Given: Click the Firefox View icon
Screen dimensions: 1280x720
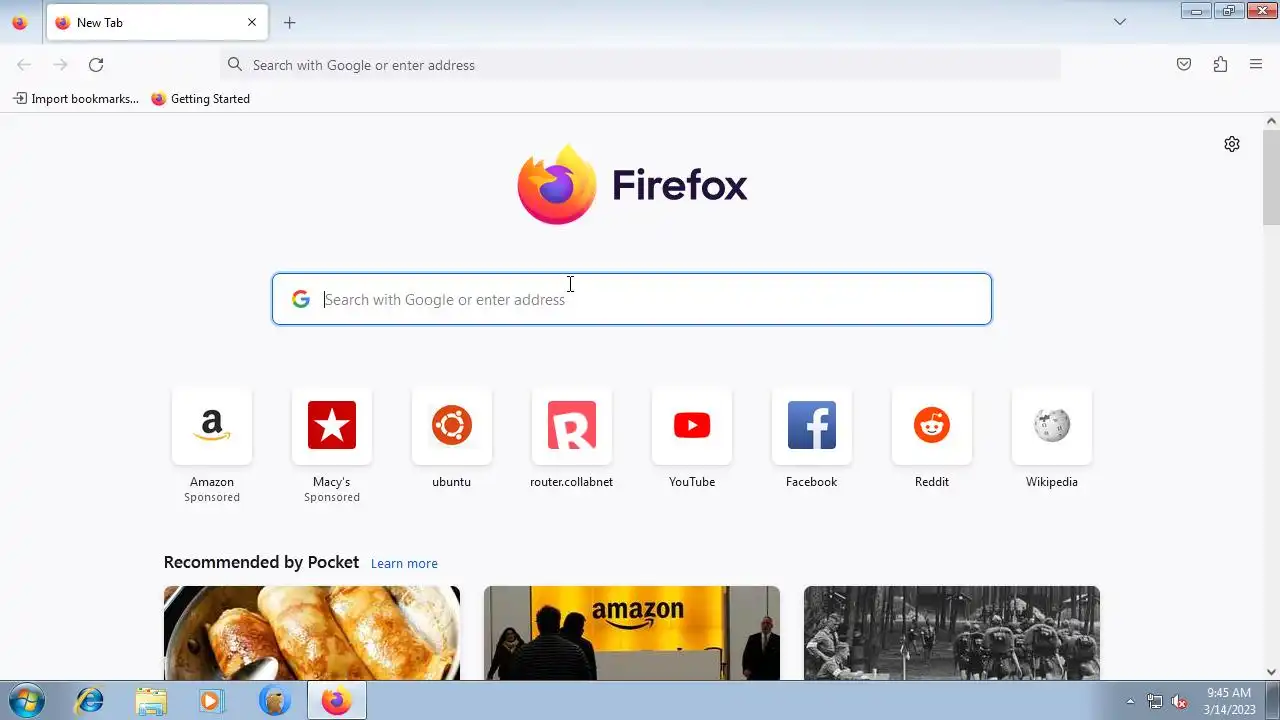Looking at the screenshot, I should [20, 22].
